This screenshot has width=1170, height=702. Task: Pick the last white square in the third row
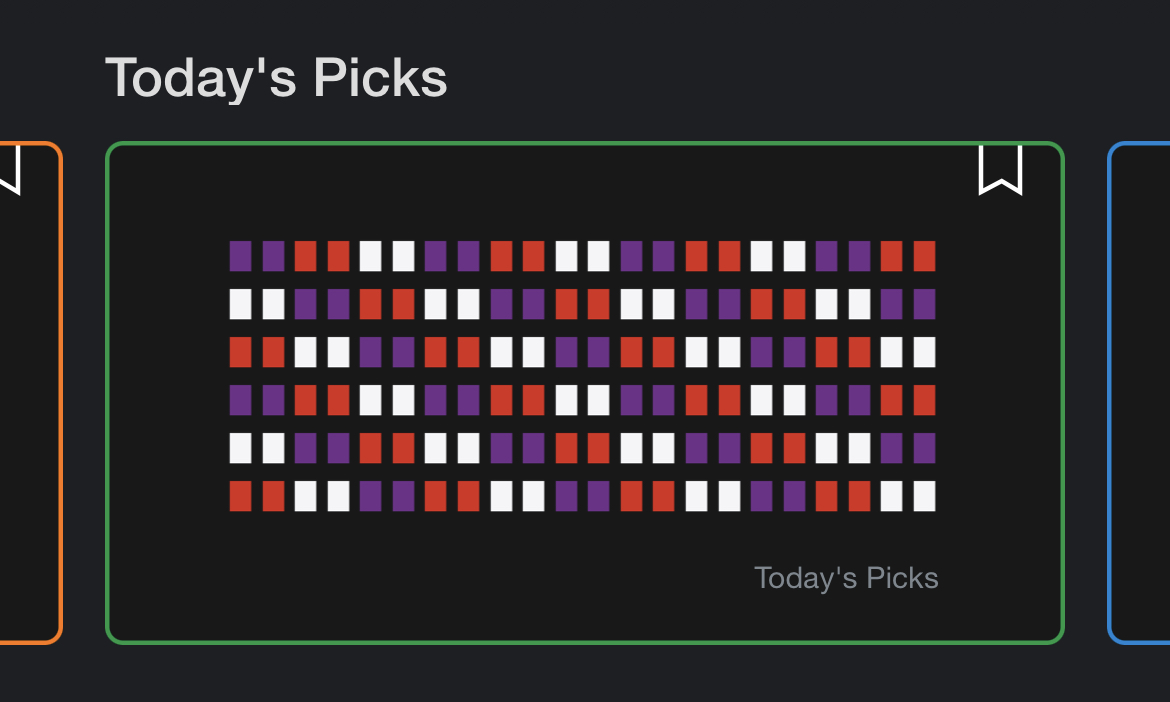924,352
